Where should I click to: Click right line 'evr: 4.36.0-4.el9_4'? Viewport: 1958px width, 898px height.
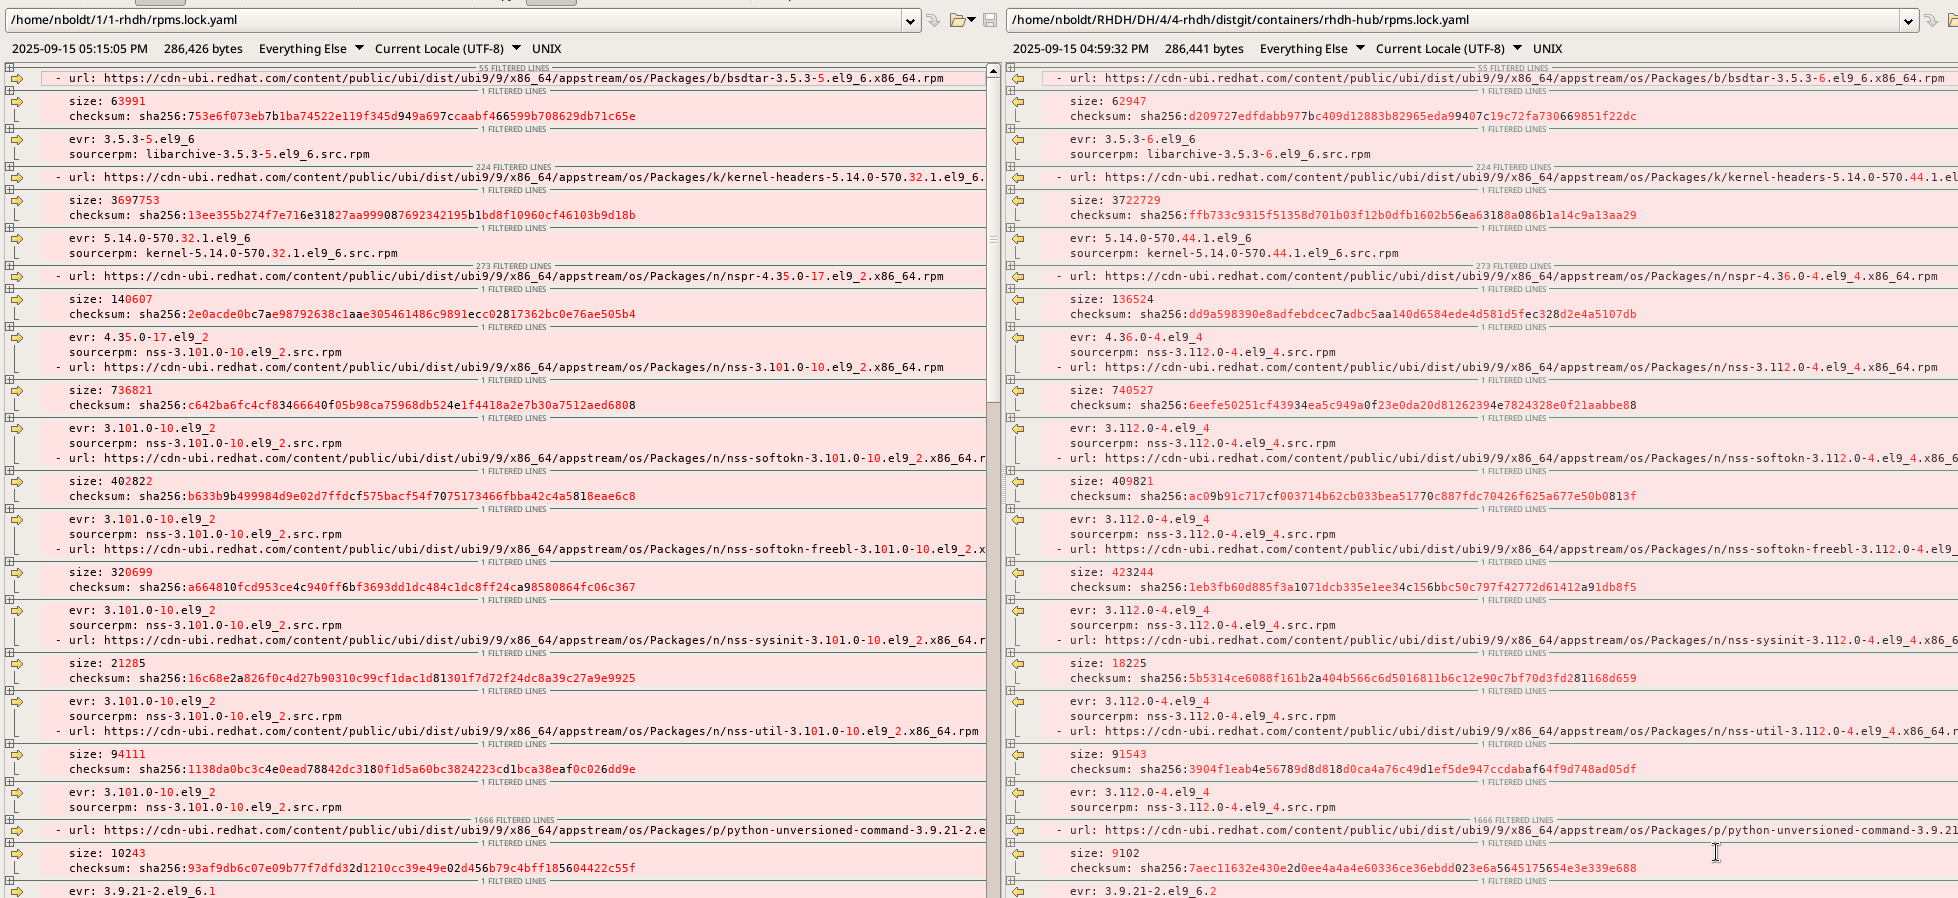[x=1136, y=337]
